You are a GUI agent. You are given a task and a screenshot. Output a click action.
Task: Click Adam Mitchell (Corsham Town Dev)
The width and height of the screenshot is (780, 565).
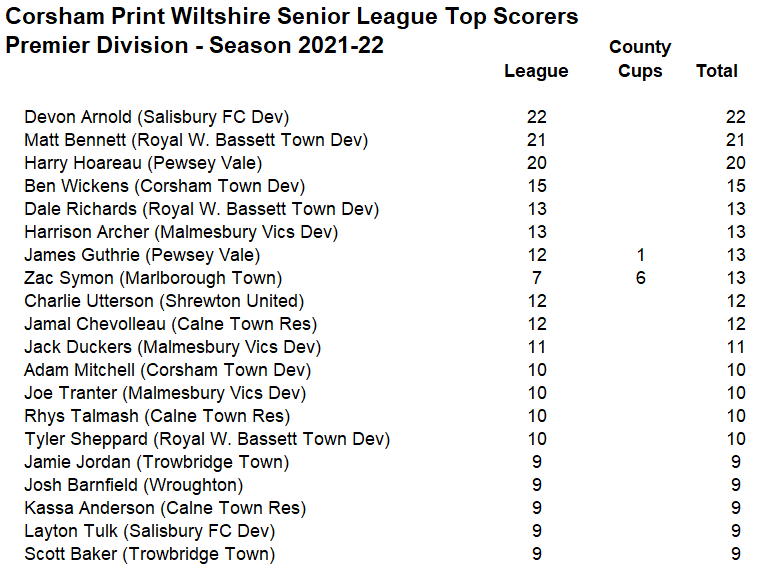[x=168, y=371]
